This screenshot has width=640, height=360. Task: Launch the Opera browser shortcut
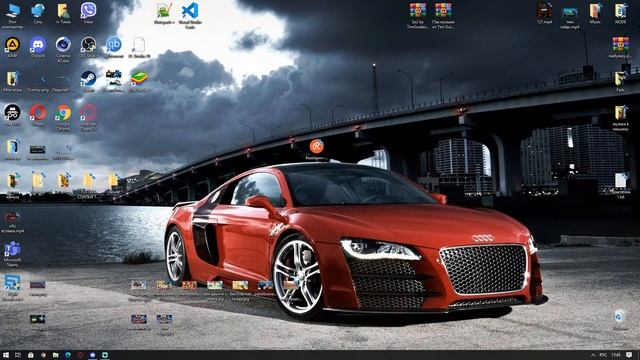[38, 112]
